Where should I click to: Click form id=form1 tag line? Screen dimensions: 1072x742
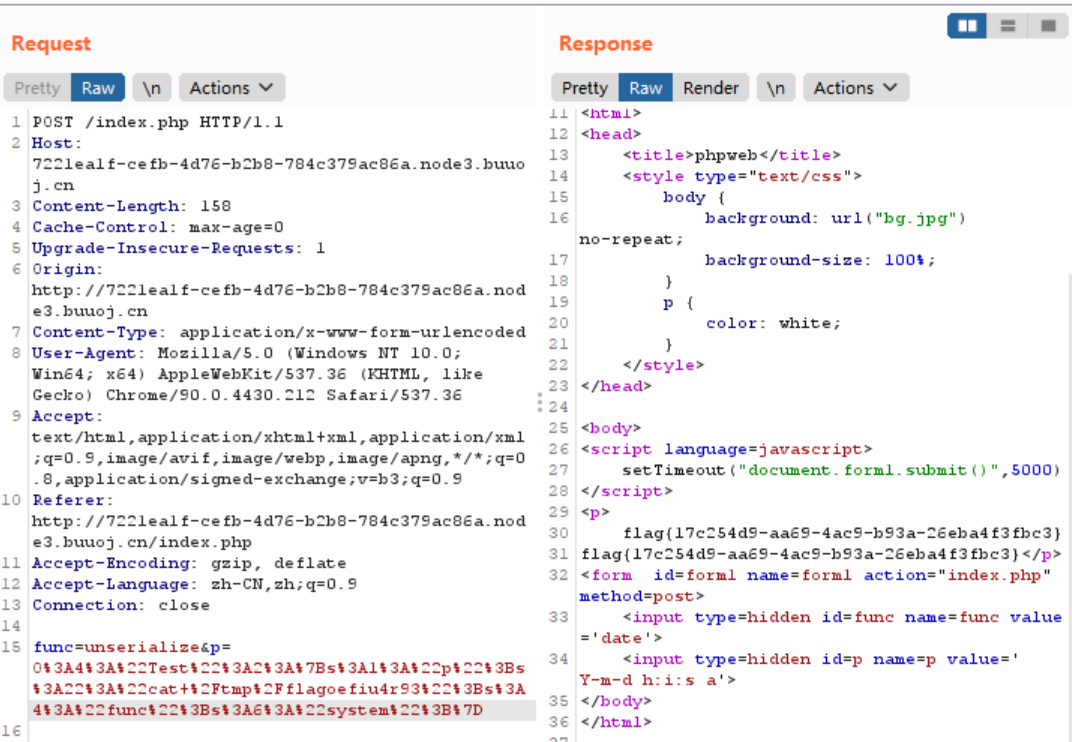(x=816, y=575)
